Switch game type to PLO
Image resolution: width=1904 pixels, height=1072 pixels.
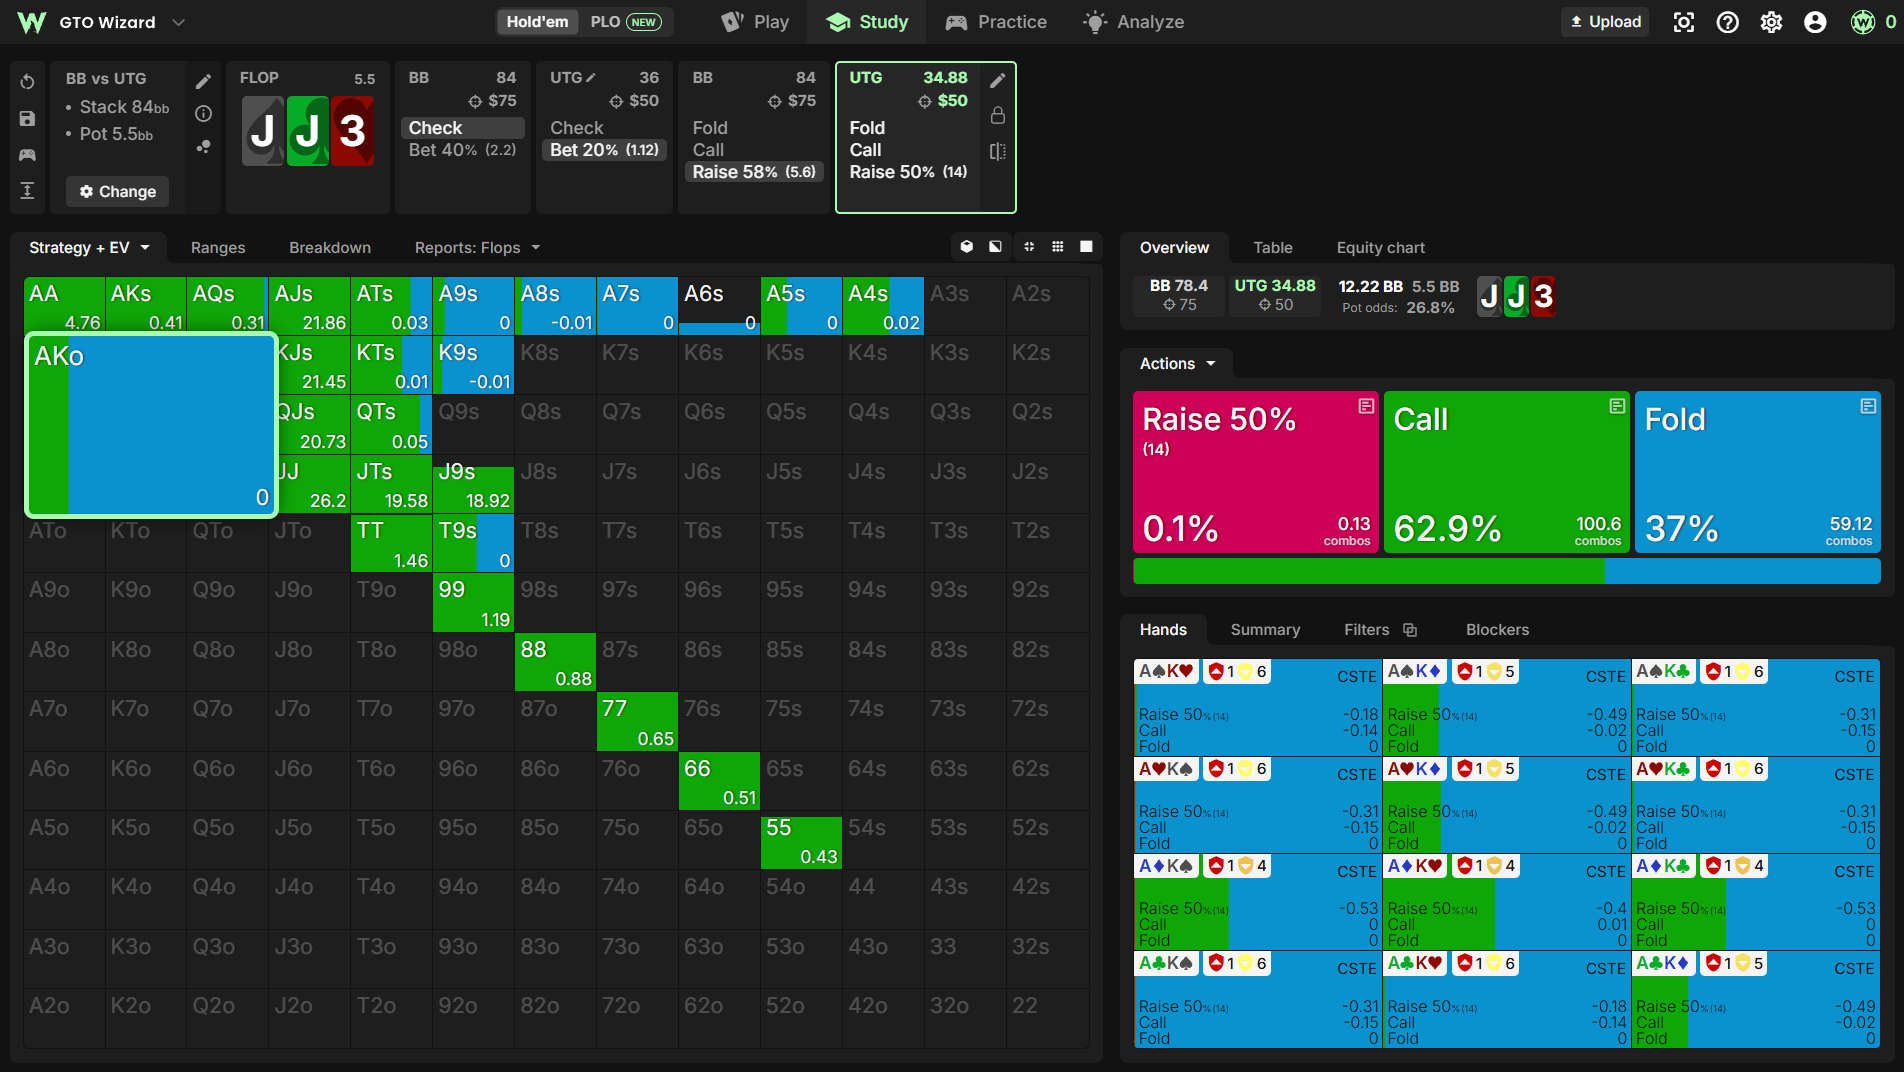(x=626, y=22)
